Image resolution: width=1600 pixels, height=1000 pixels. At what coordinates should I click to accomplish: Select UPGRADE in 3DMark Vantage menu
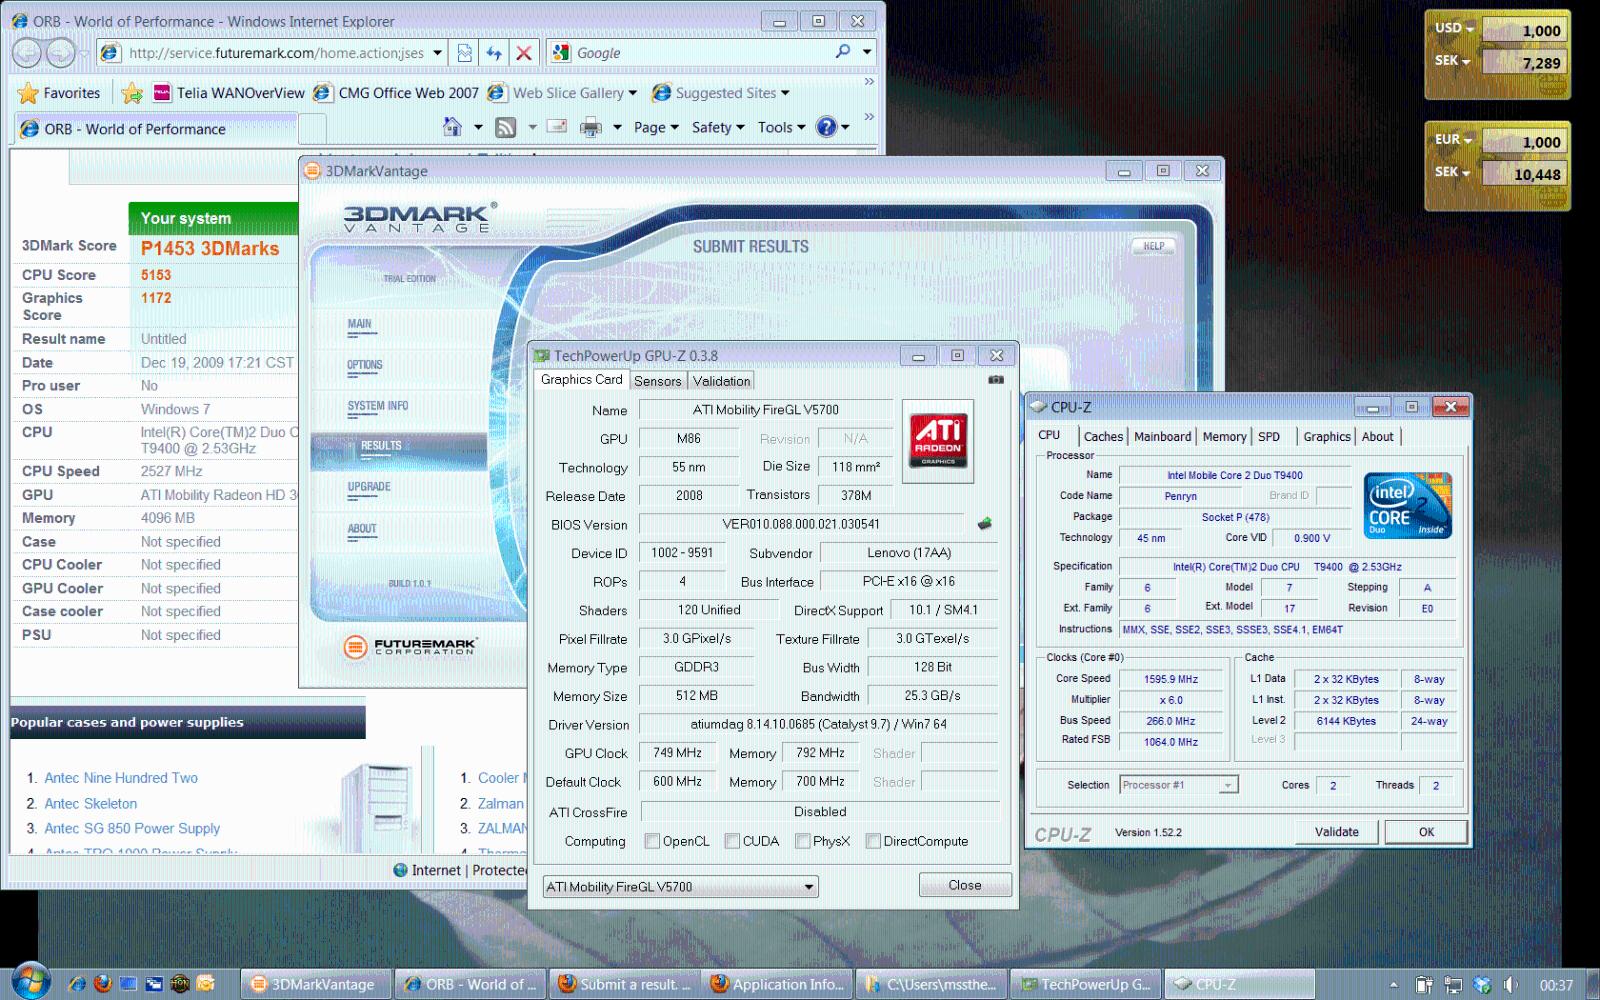point(369,487)
